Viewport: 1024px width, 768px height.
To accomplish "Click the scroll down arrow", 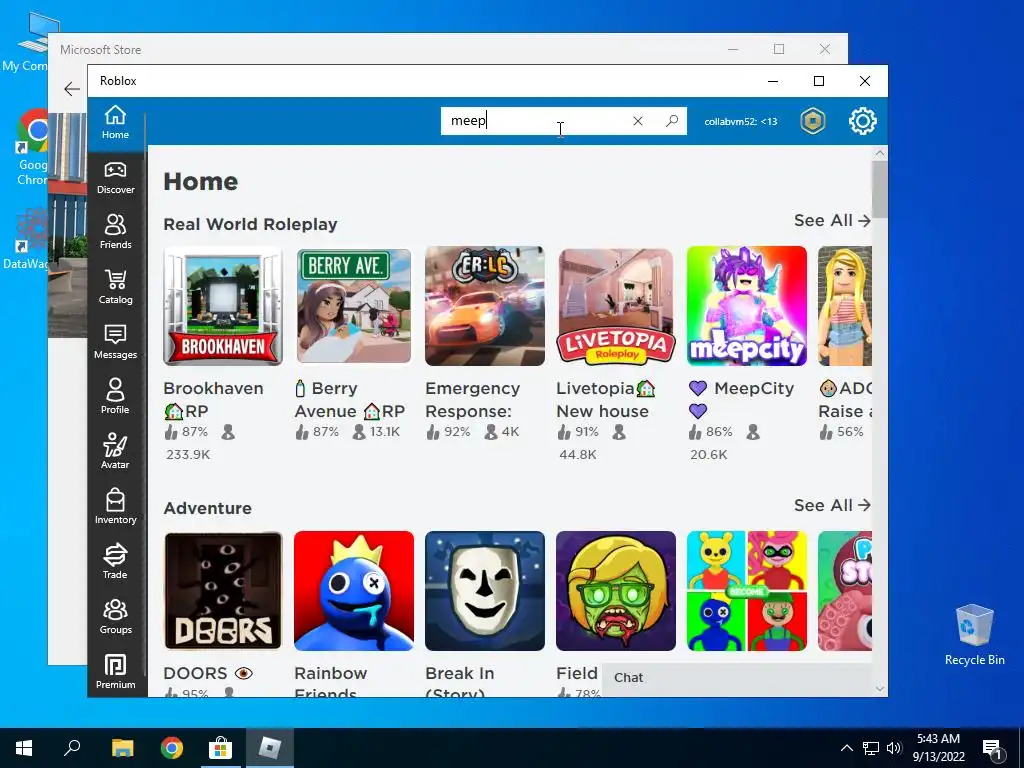I will point(880,688).
